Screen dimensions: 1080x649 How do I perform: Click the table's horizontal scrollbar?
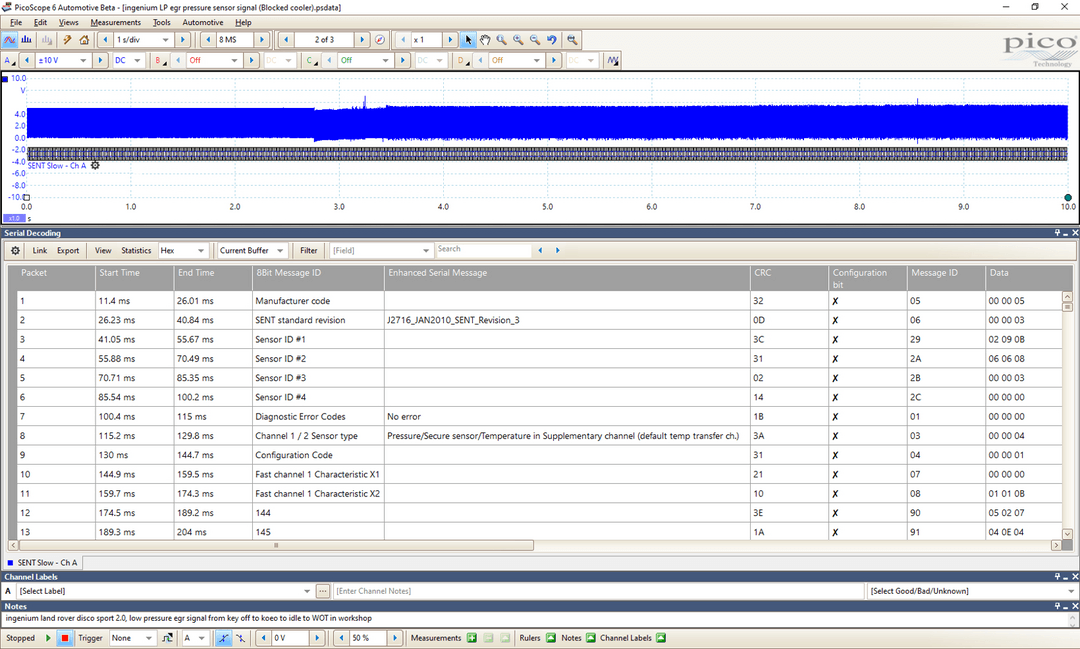click(276, 546)
